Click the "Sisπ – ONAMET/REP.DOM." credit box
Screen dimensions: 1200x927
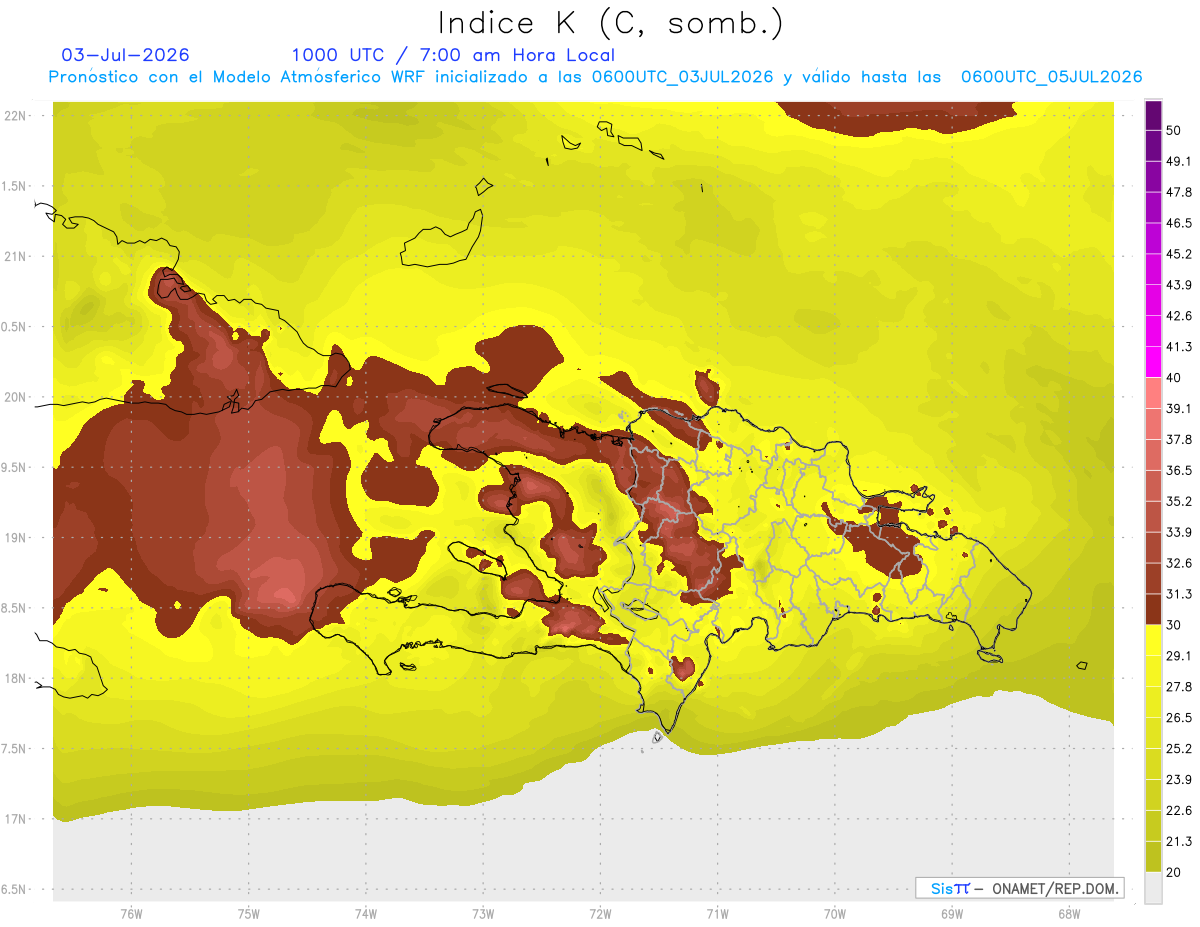pos(1019,888)
